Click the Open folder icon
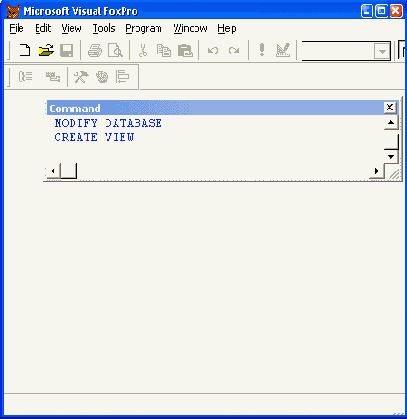407x419 pixels. point(46,50)
